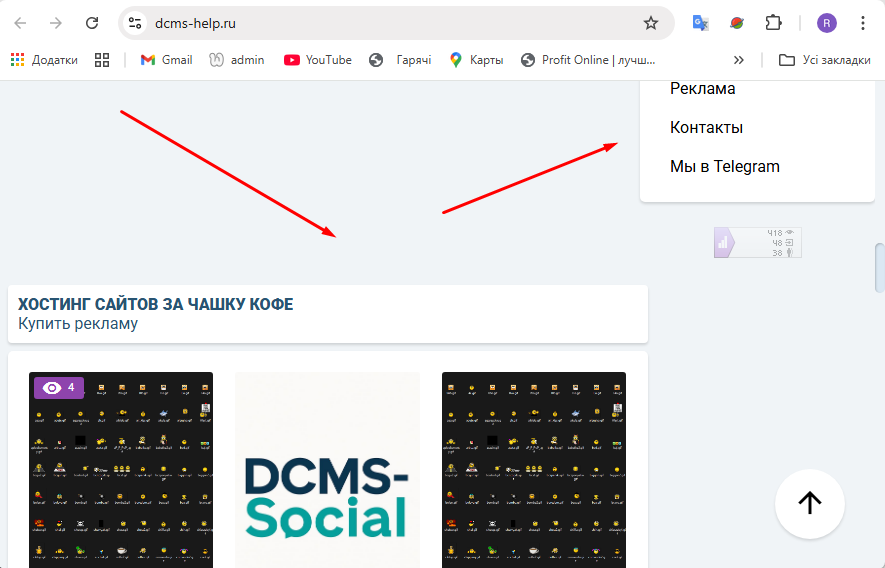Open the Мы в Telegram link

pos(724,166)
